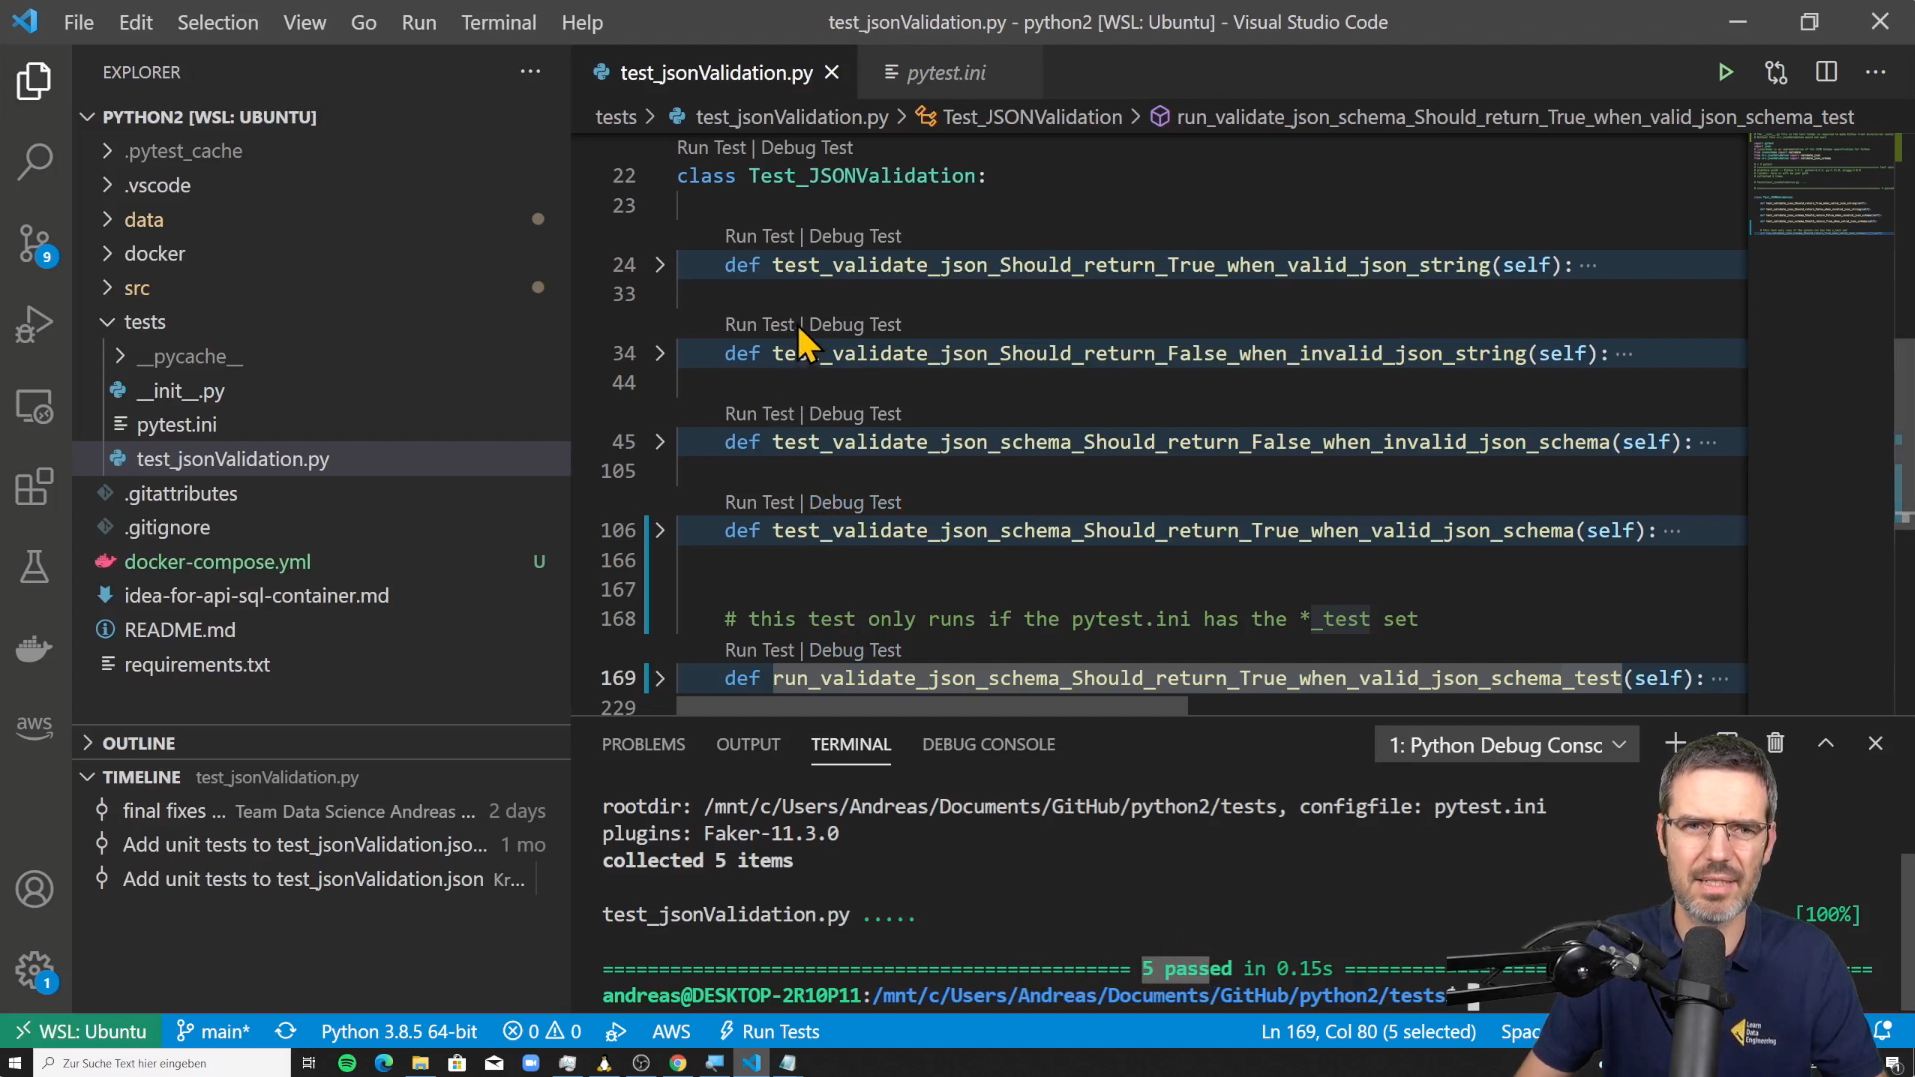Select the 'final fixes' timeline entry

320,811
